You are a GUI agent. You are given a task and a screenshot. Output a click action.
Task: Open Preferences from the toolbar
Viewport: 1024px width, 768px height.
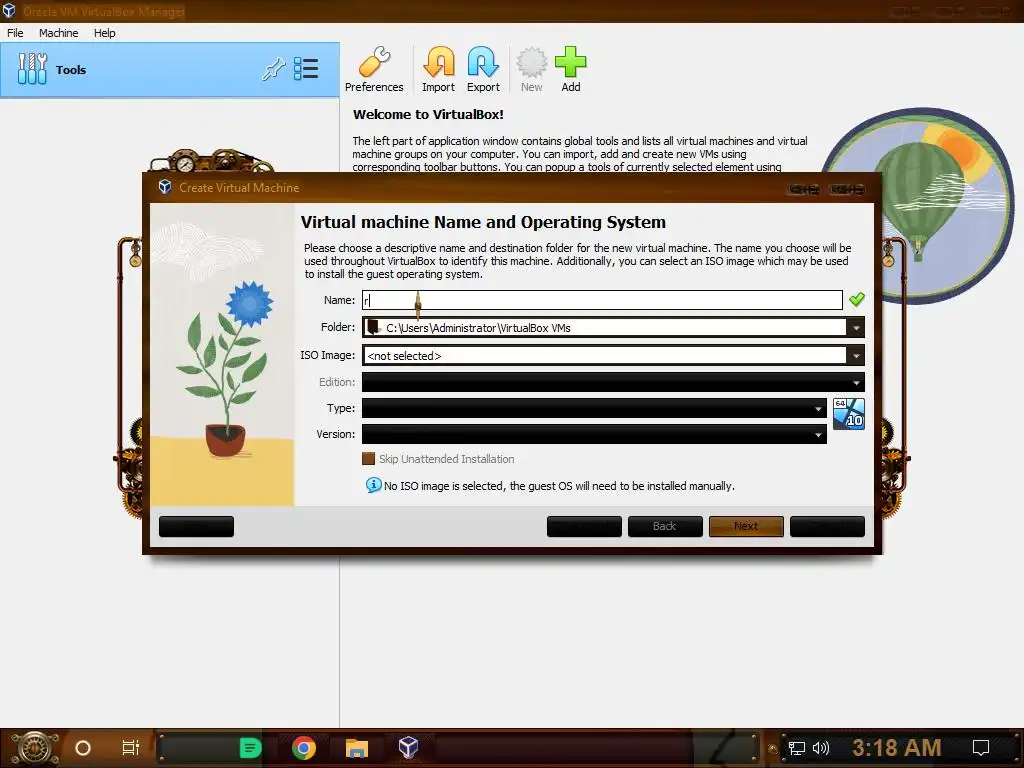click(x=374, y=69)
